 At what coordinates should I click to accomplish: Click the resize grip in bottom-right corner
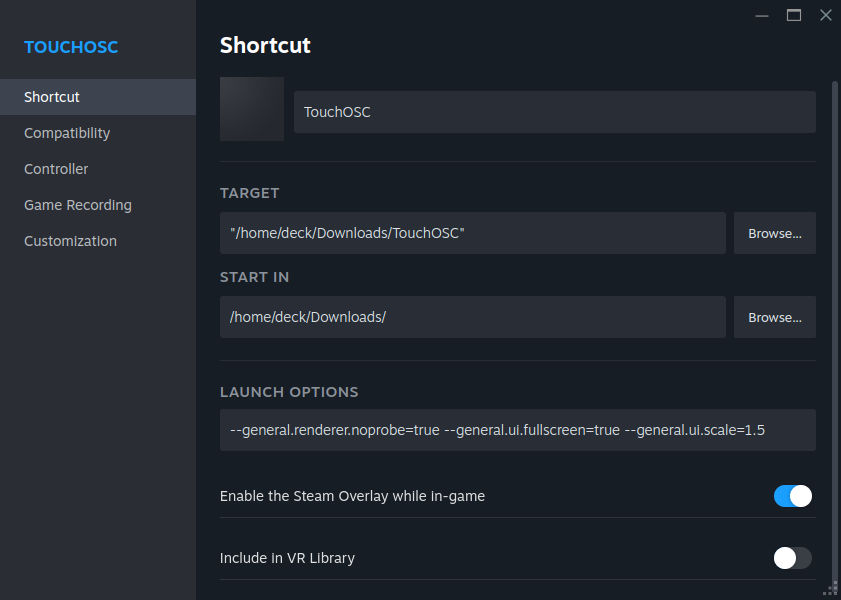[831, 590]
